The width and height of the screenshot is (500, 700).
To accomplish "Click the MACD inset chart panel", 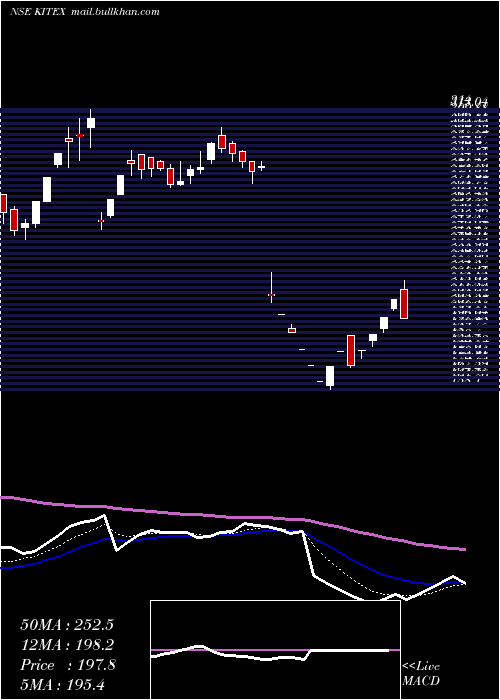I will click(x=275, y=650).
